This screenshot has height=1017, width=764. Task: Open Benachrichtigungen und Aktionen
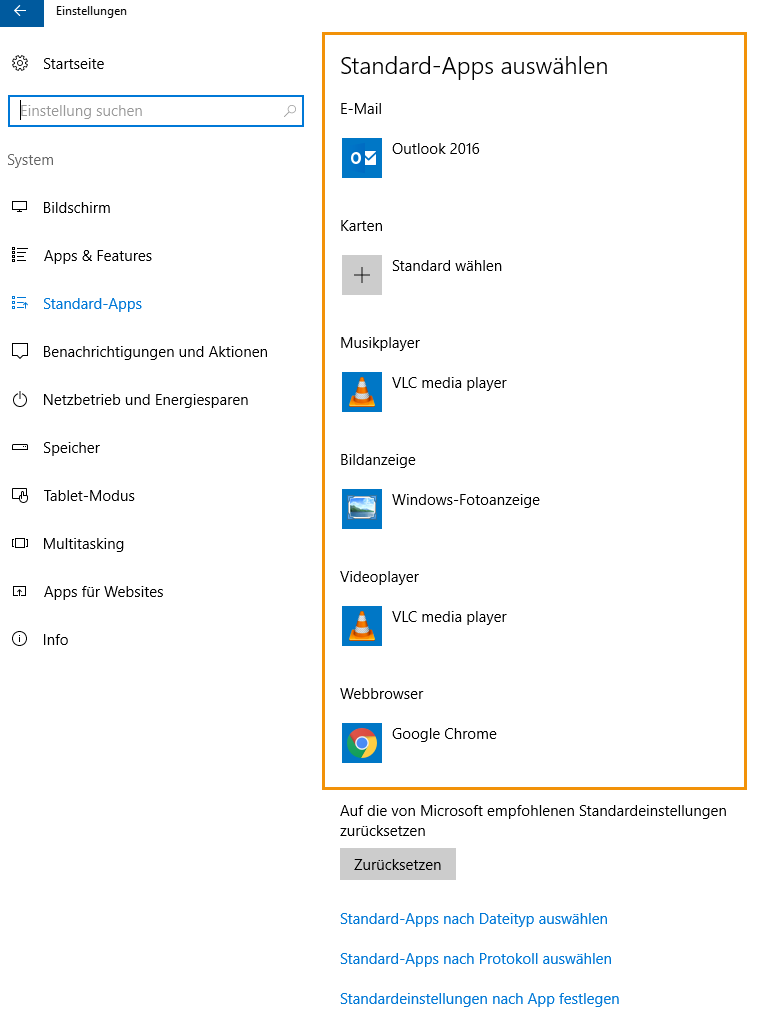point(155,352)
